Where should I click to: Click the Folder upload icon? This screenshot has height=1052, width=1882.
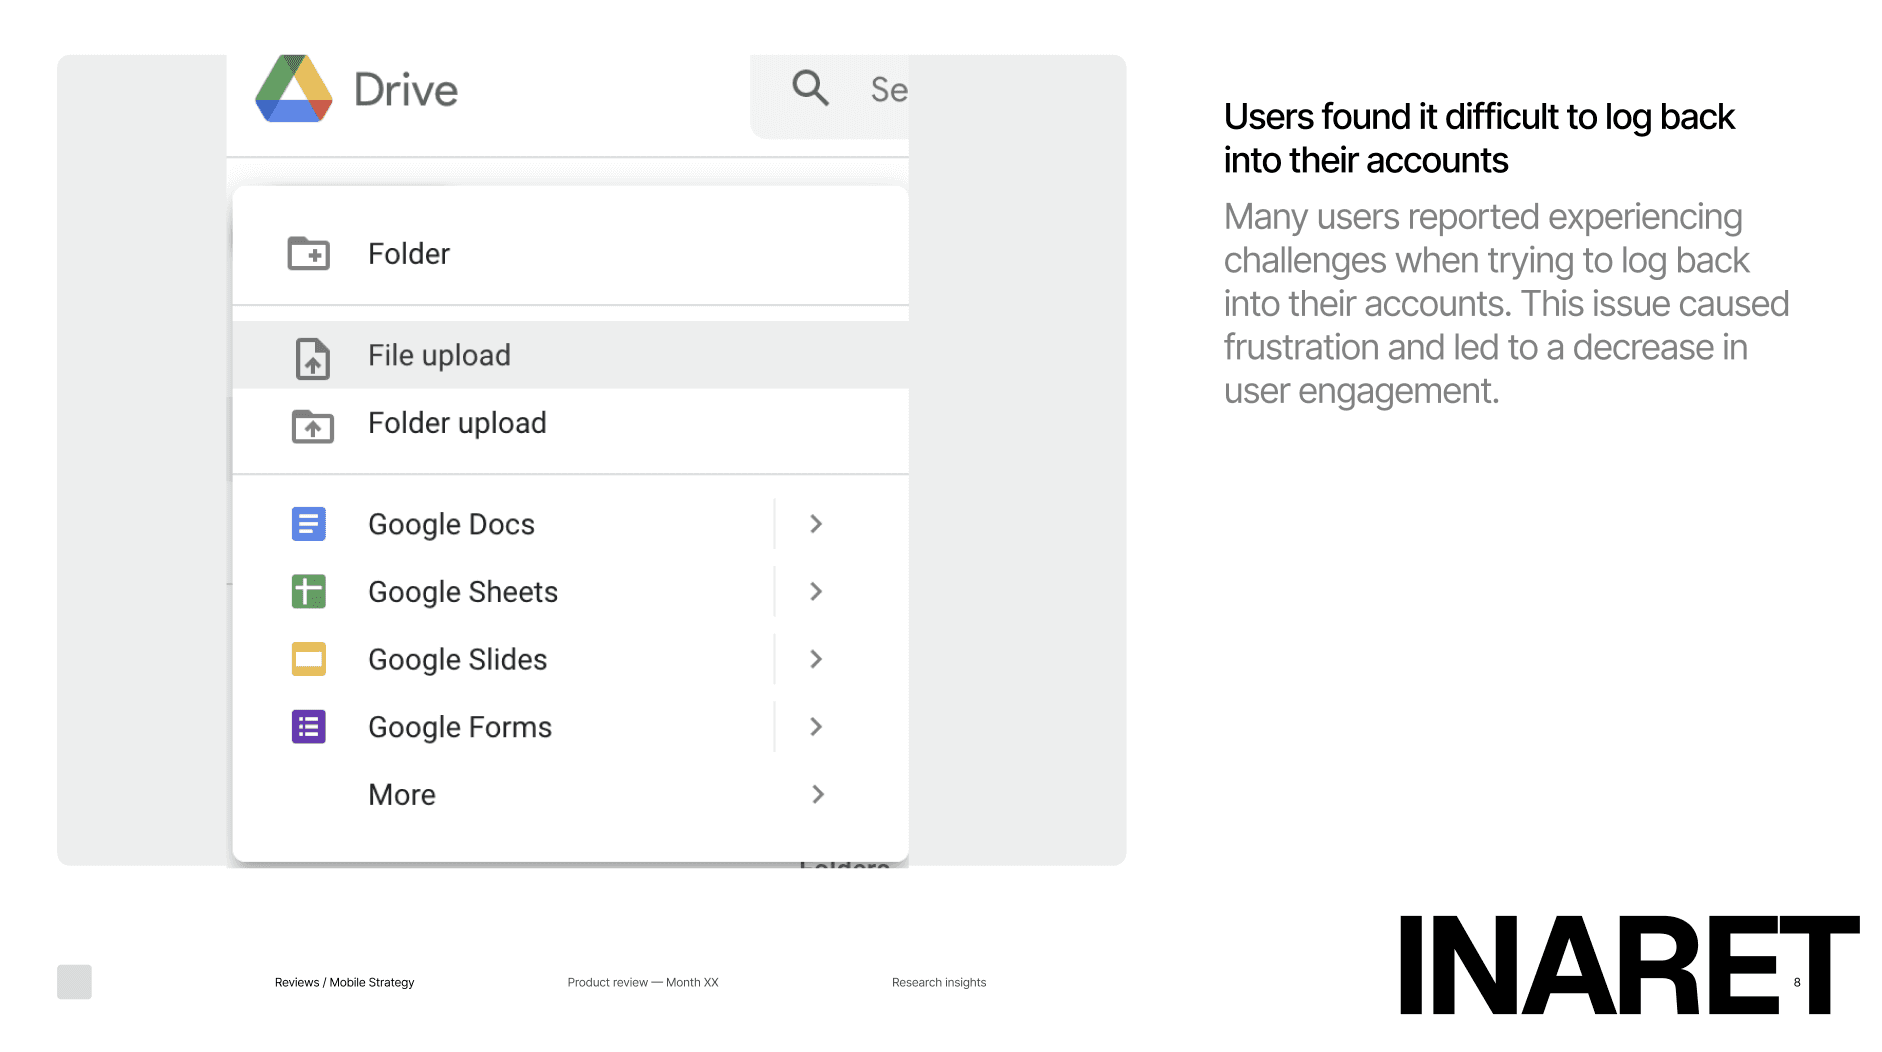(x=312, y=426)
